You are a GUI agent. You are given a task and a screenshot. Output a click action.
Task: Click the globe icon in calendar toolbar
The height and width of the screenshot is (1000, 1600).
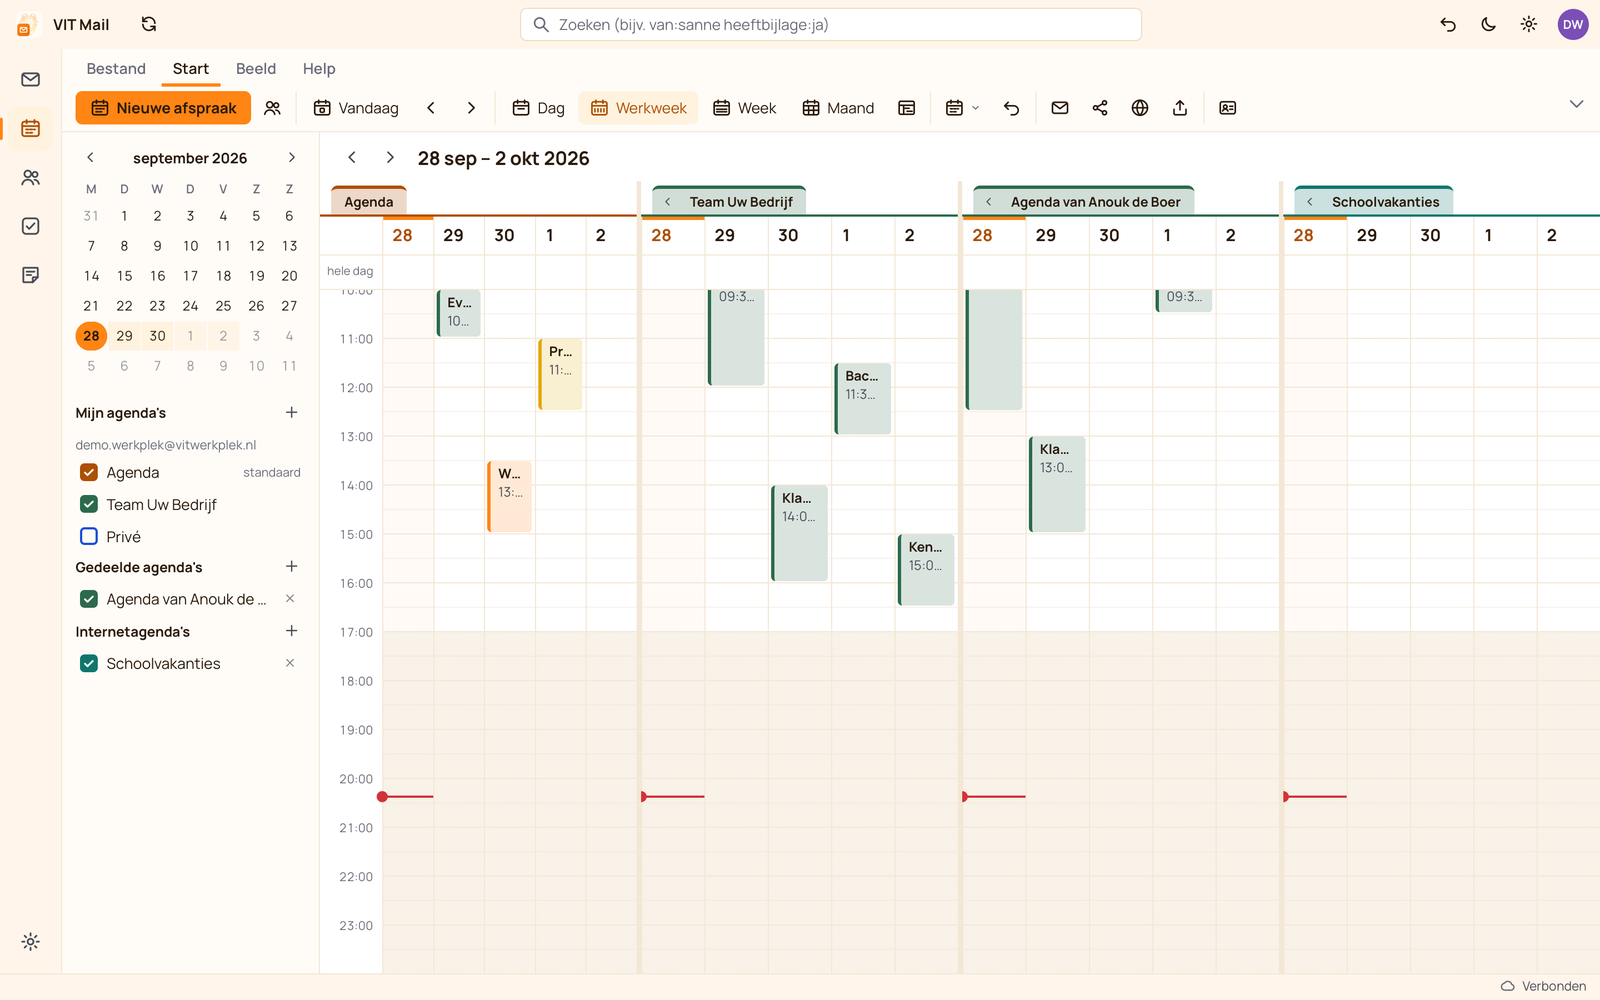pyautogui.click(x=1140, y=108)
